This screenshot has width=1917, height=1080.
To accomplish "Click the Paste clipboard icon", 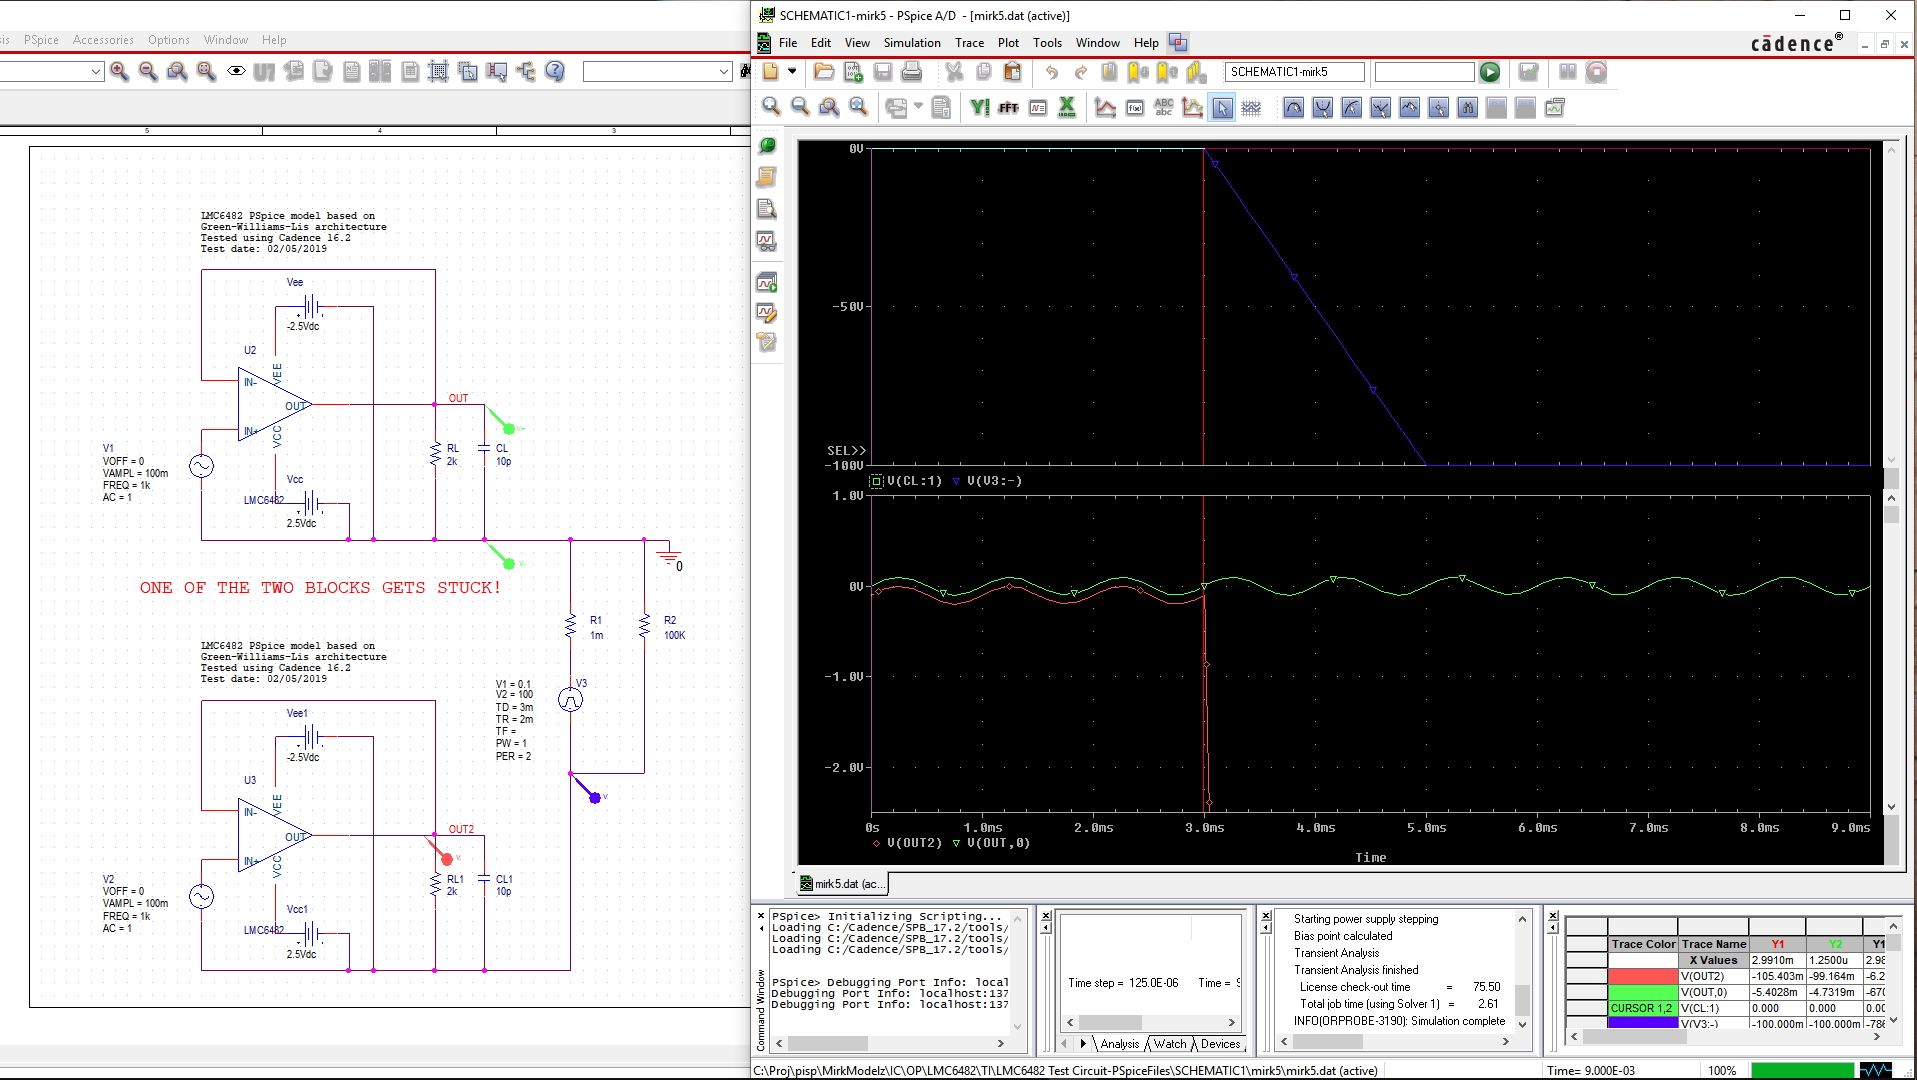I will point(1012,72).
